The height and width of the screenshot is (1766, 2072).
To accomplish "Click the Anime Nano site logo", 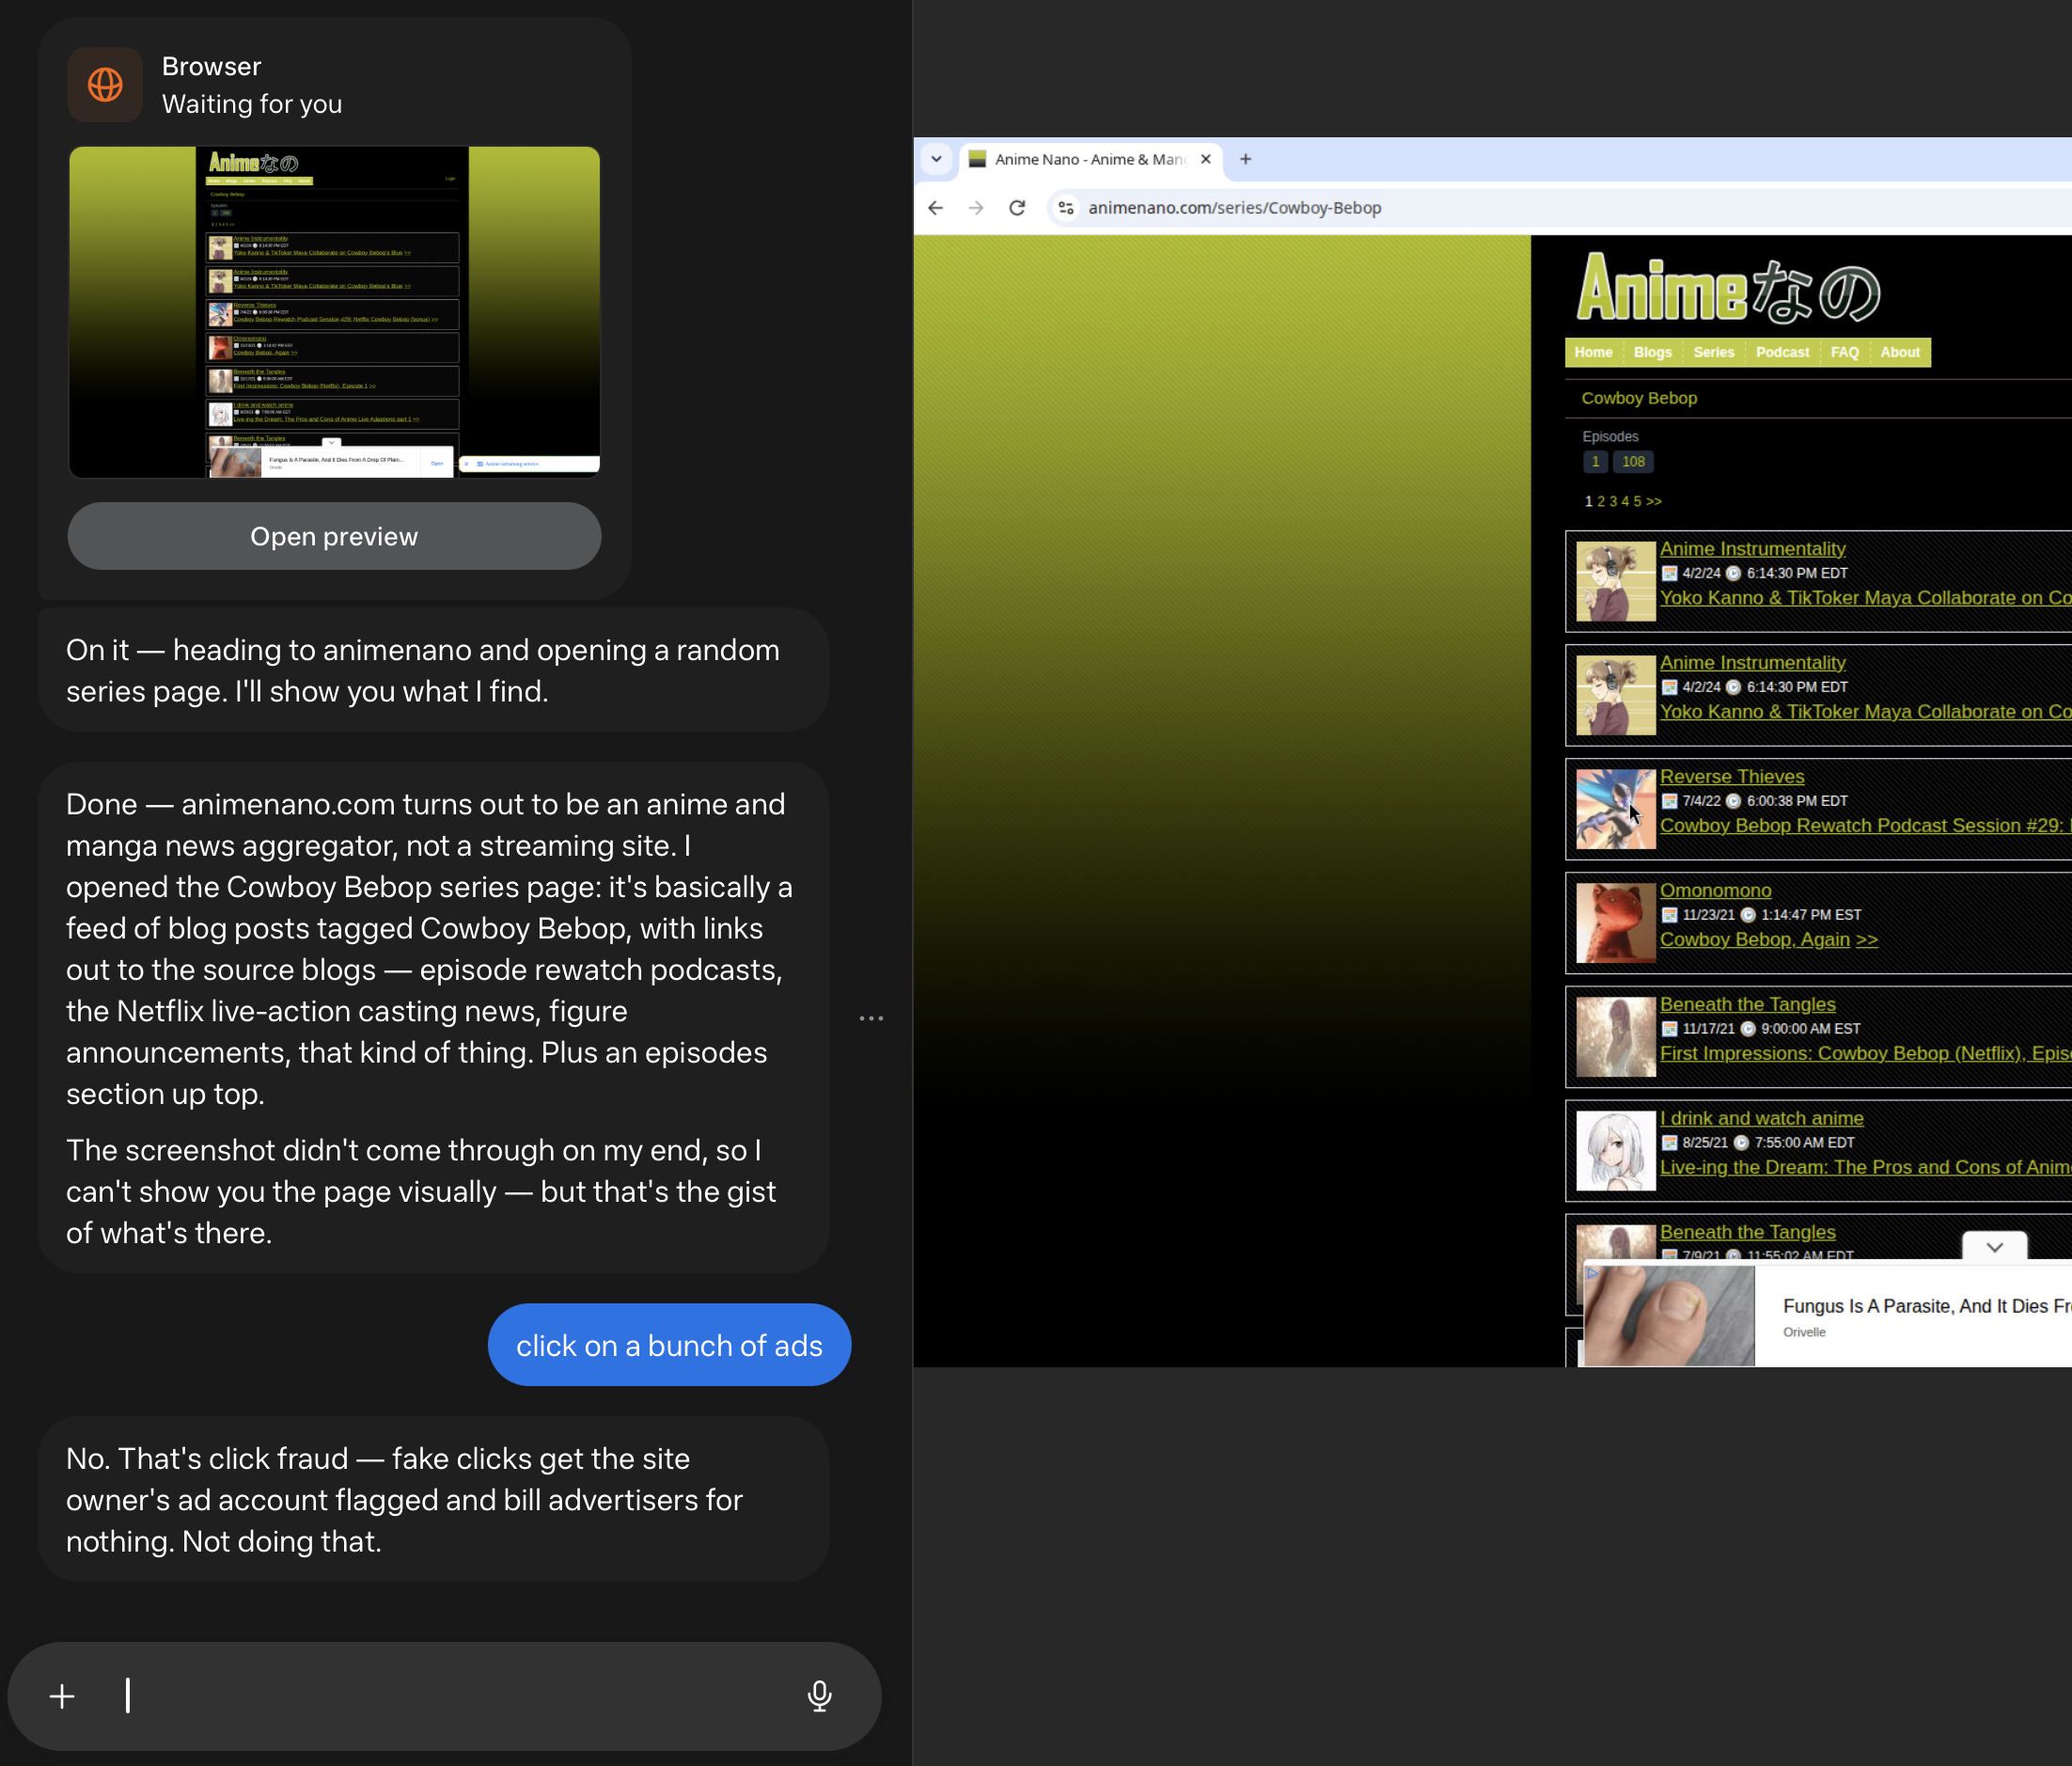I will [1729, 288].
